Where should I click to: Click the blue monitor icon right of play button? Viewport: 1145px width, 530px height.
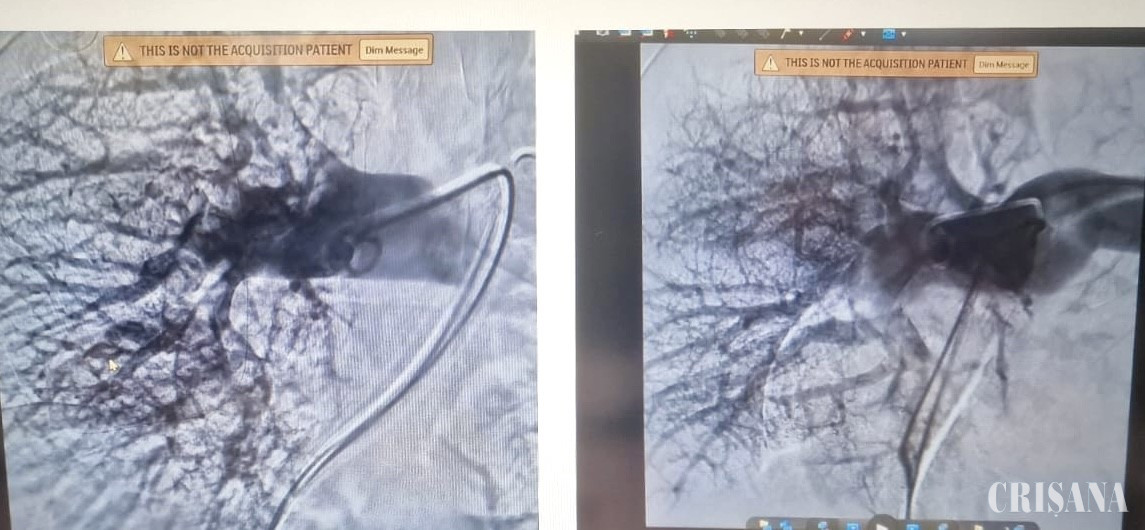[x=912, y=526]
